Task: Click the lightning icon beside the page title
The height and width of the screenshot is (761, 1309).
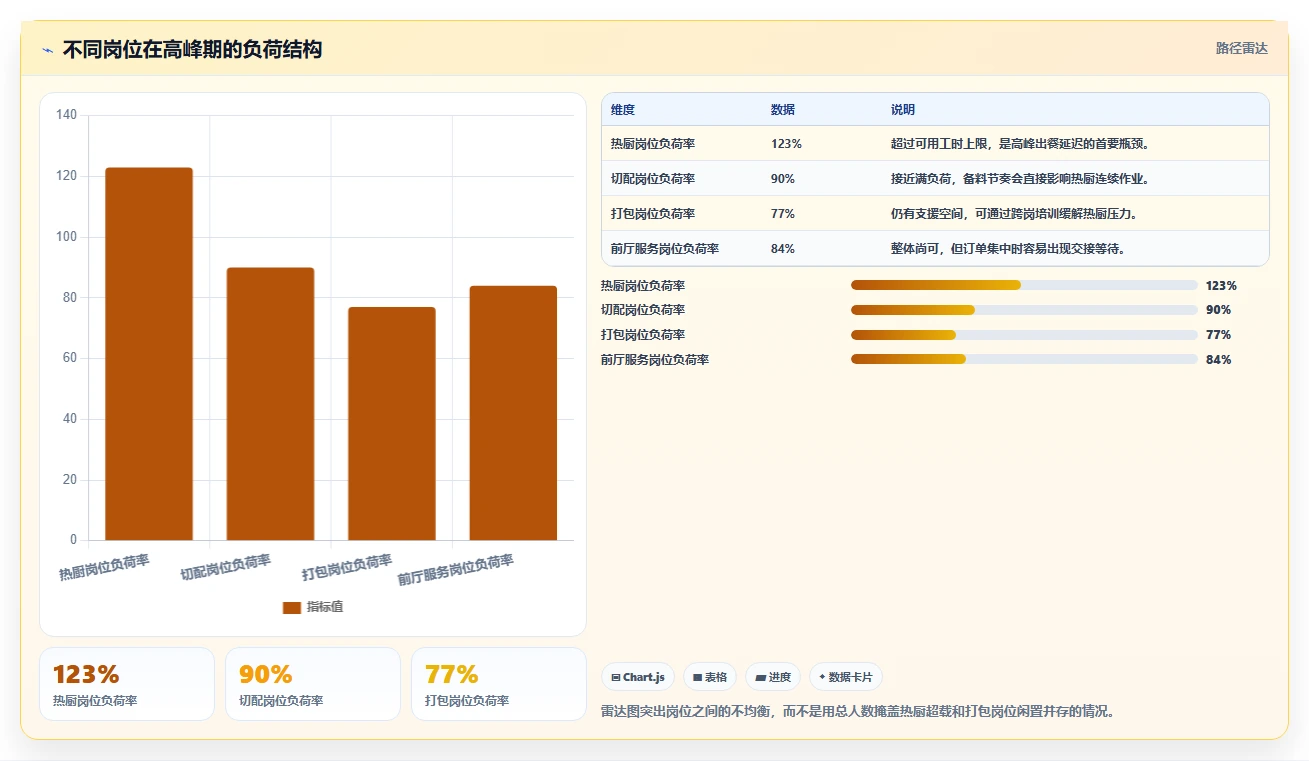Action: 48,50
